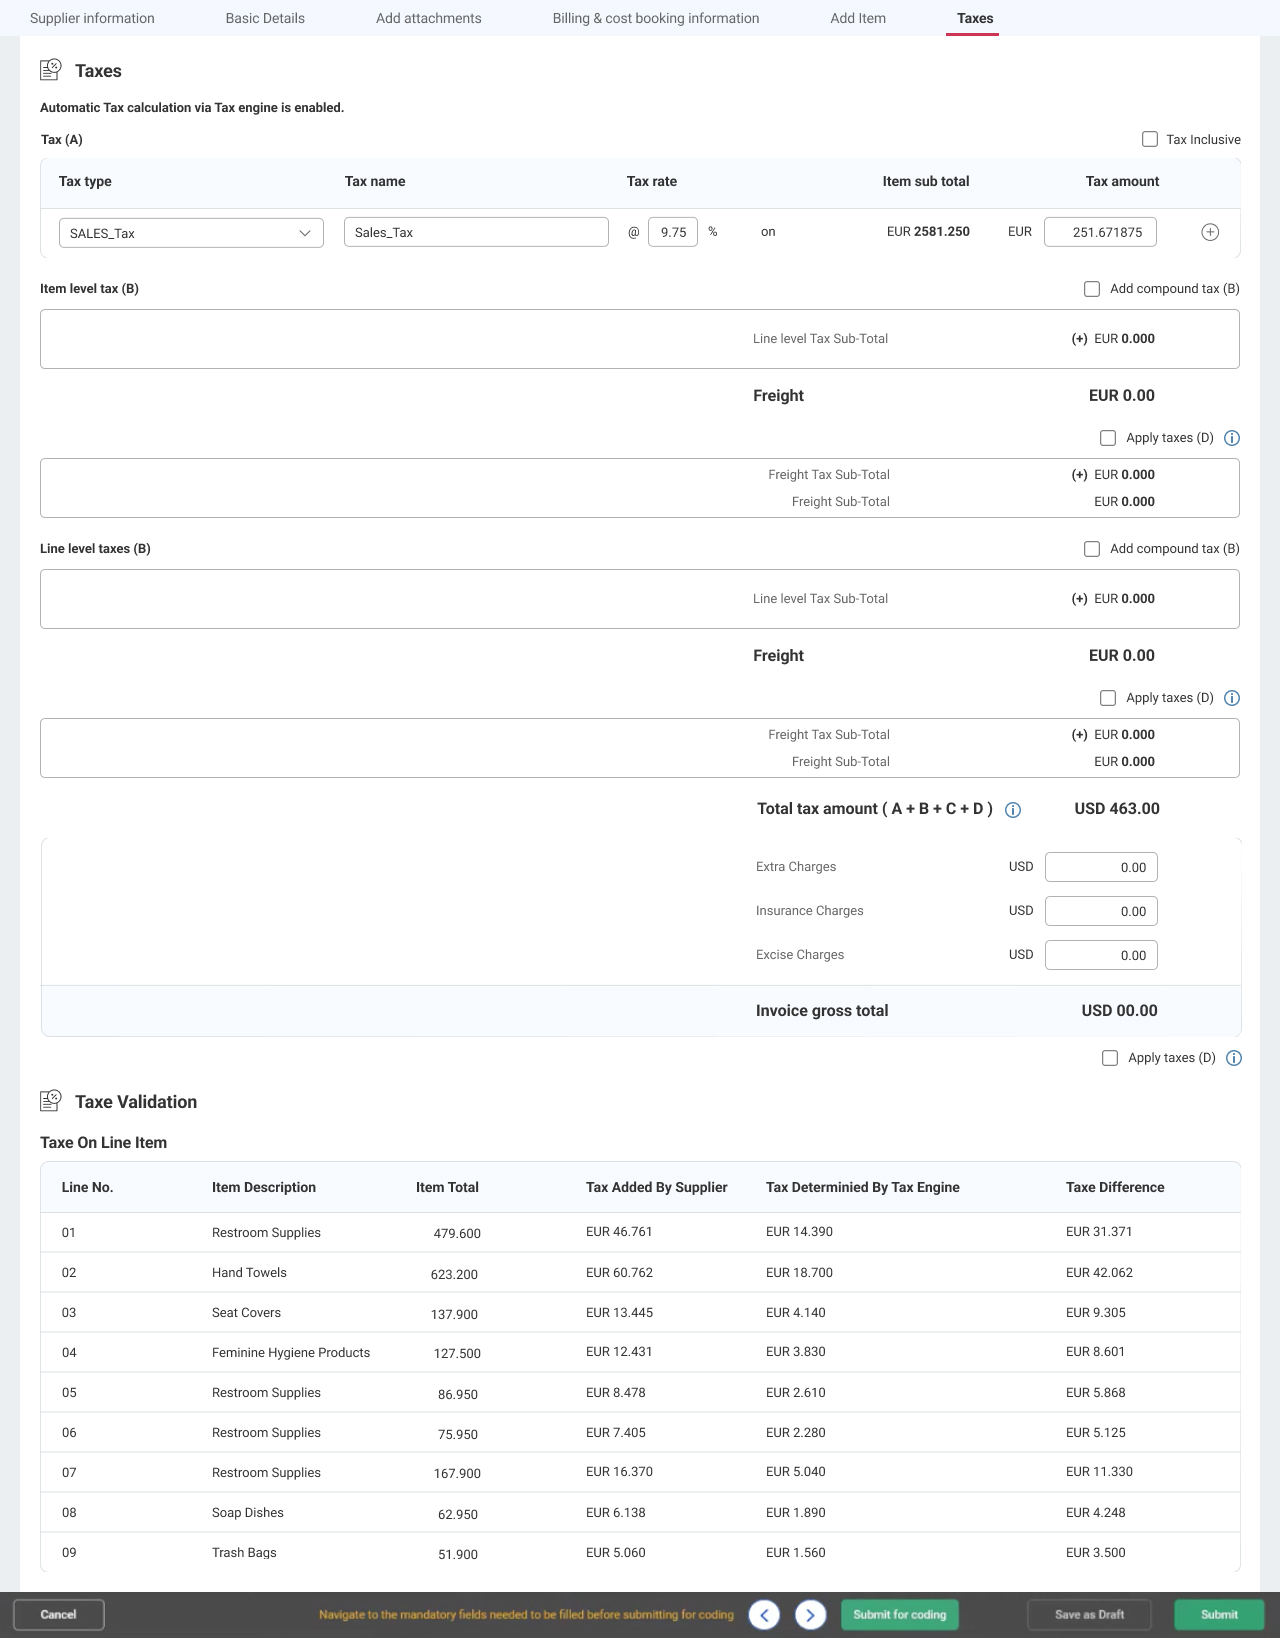Click the next arrow in bottom bar
Viewport: 1280px width, 1638px height.
pos(810,1614)
